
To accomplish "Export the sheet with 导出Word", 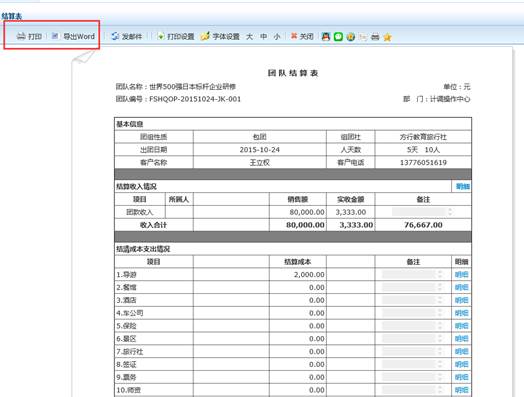I will (x=74, y=36).
